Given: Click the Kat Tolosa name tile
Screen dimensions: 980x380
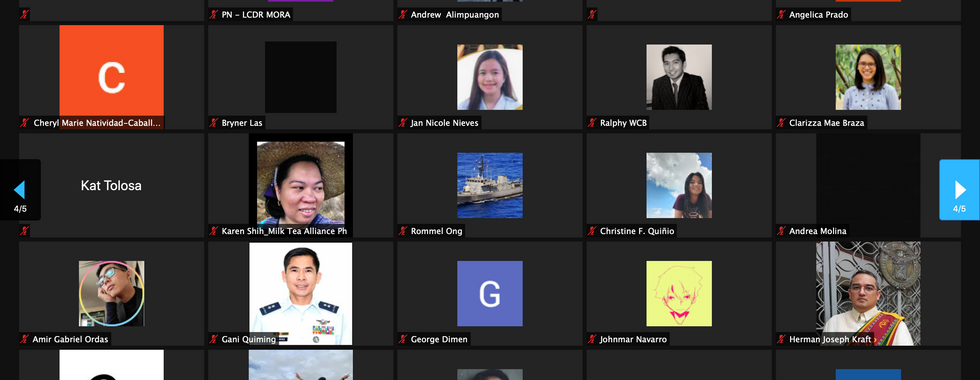Looking at the screenshot, I should (x=111, y=186).
